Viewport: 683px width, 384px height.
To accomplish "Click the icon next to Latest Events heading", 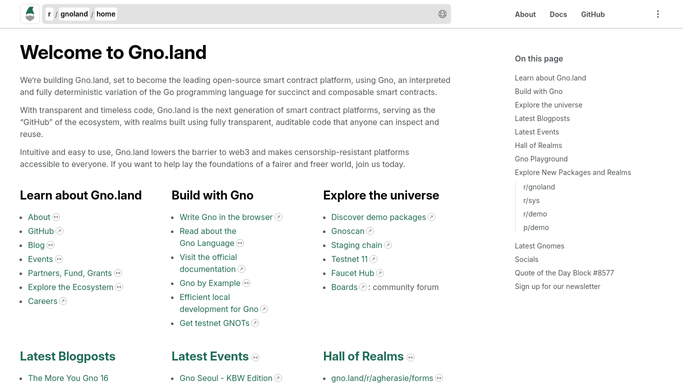I will [x=256, y=357].
